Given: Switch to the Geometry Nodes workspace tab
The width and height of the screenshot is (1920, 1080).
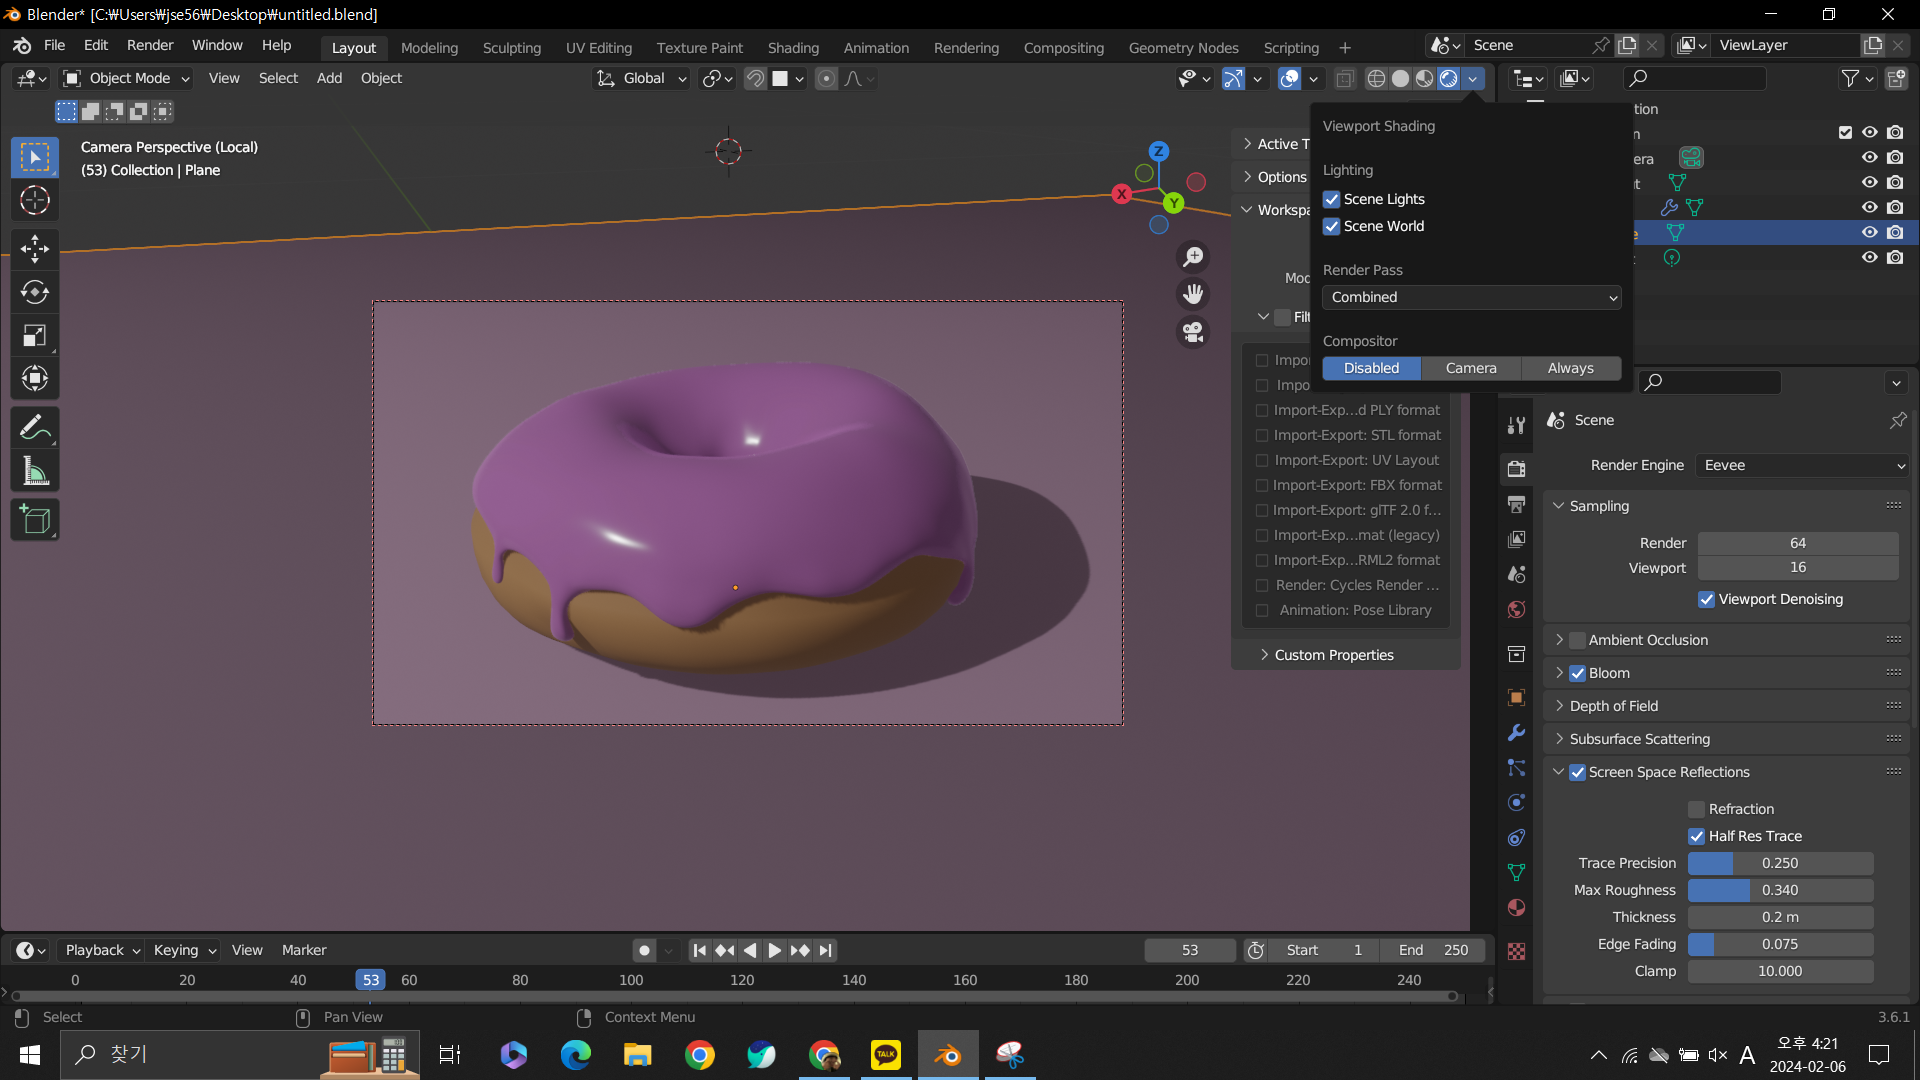Looking at the screenshot, I should pyautogui.click(x=1183, y=47).
